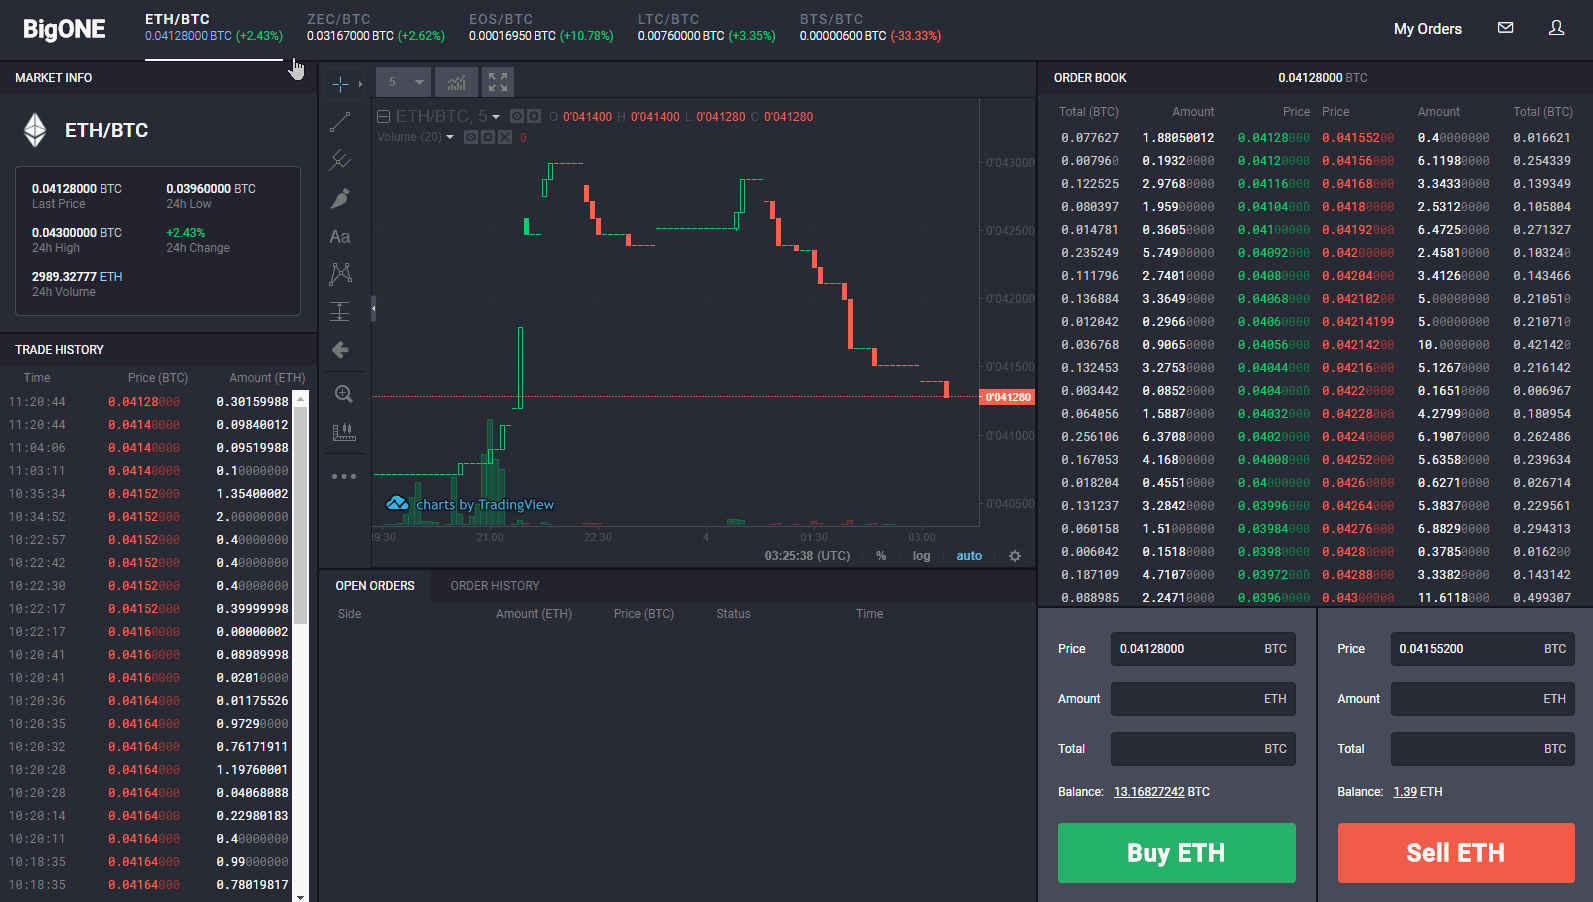Select the text annotation tool
1593x902 pixels.
[340, 237]
